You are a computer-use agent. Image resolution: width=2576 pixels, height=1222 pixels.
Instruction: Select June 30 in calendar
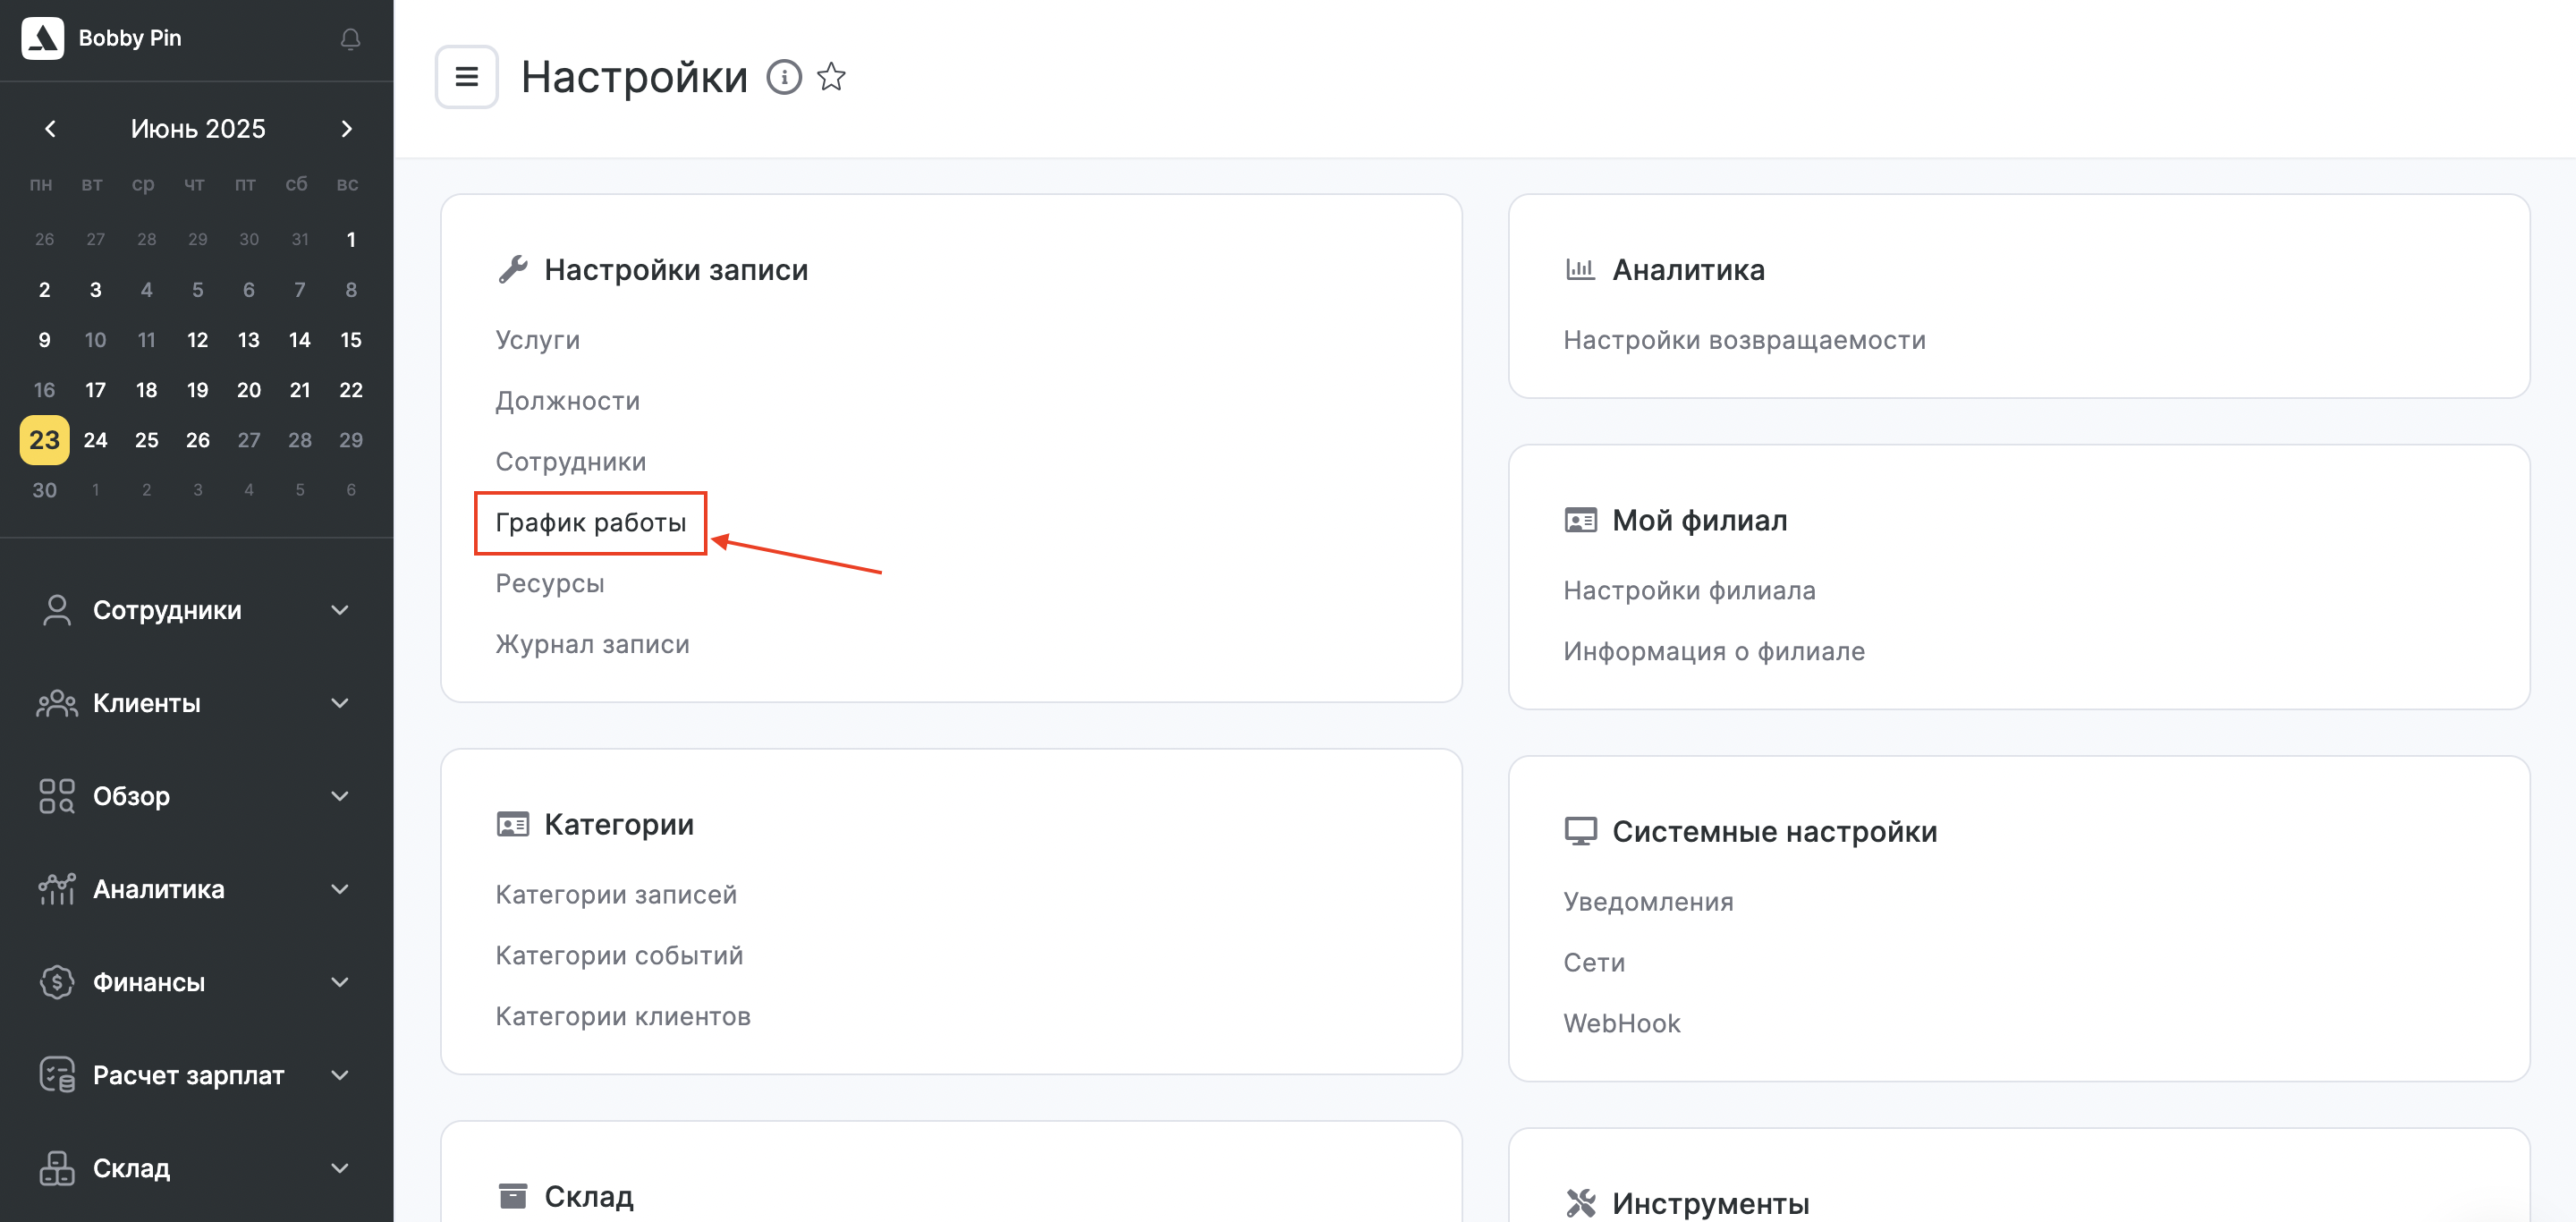tap(44, 490)
